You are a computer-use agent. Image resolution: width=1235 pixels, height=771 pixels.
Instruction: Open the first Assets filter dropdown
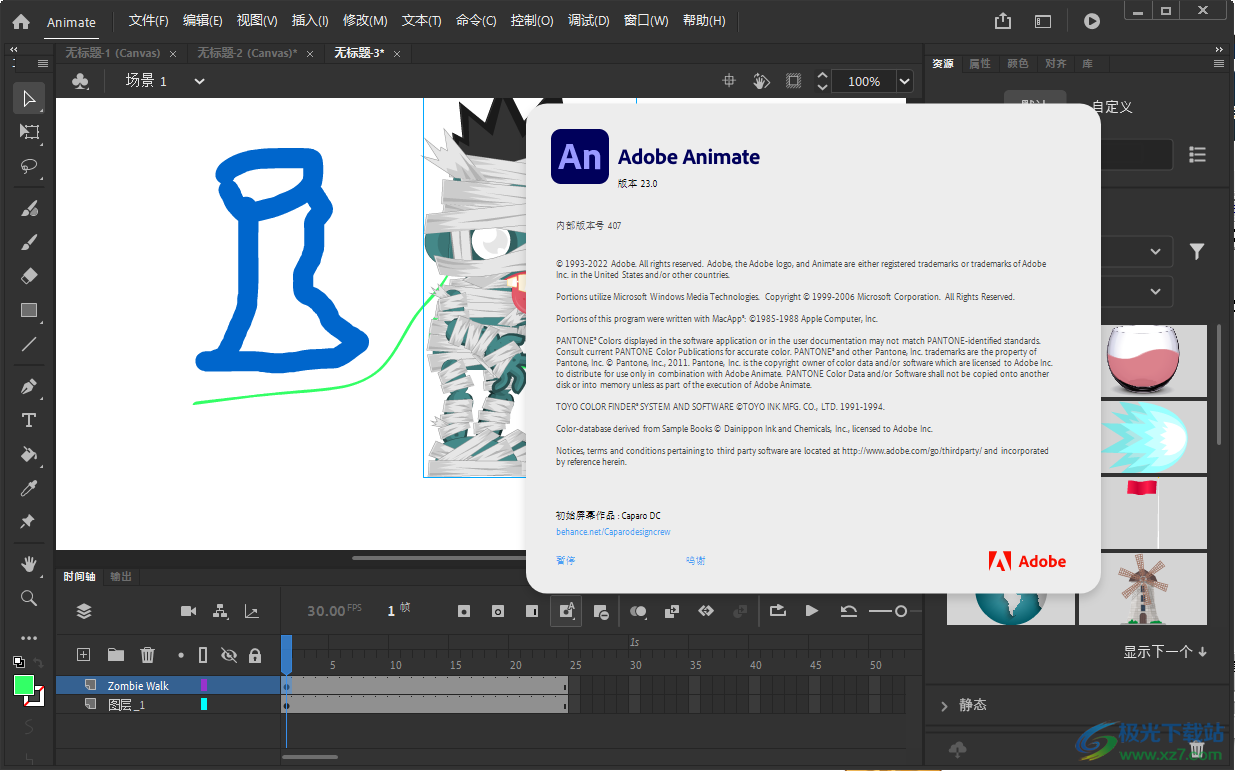[x=1155, y=252]
